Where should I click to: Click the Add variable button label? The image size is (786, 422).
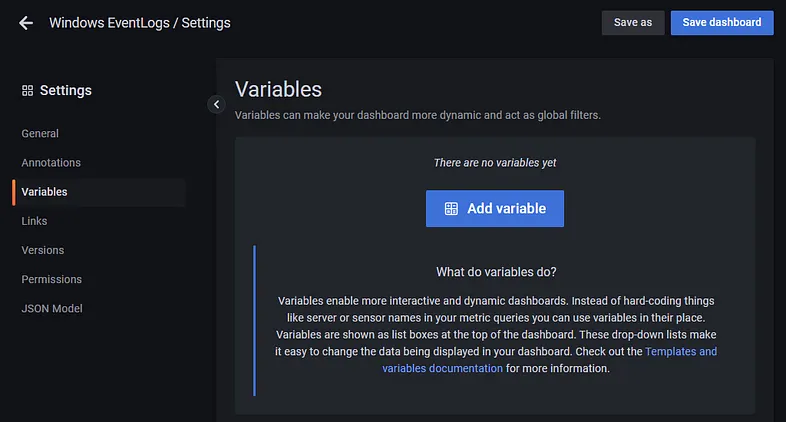tap(506, 209)
